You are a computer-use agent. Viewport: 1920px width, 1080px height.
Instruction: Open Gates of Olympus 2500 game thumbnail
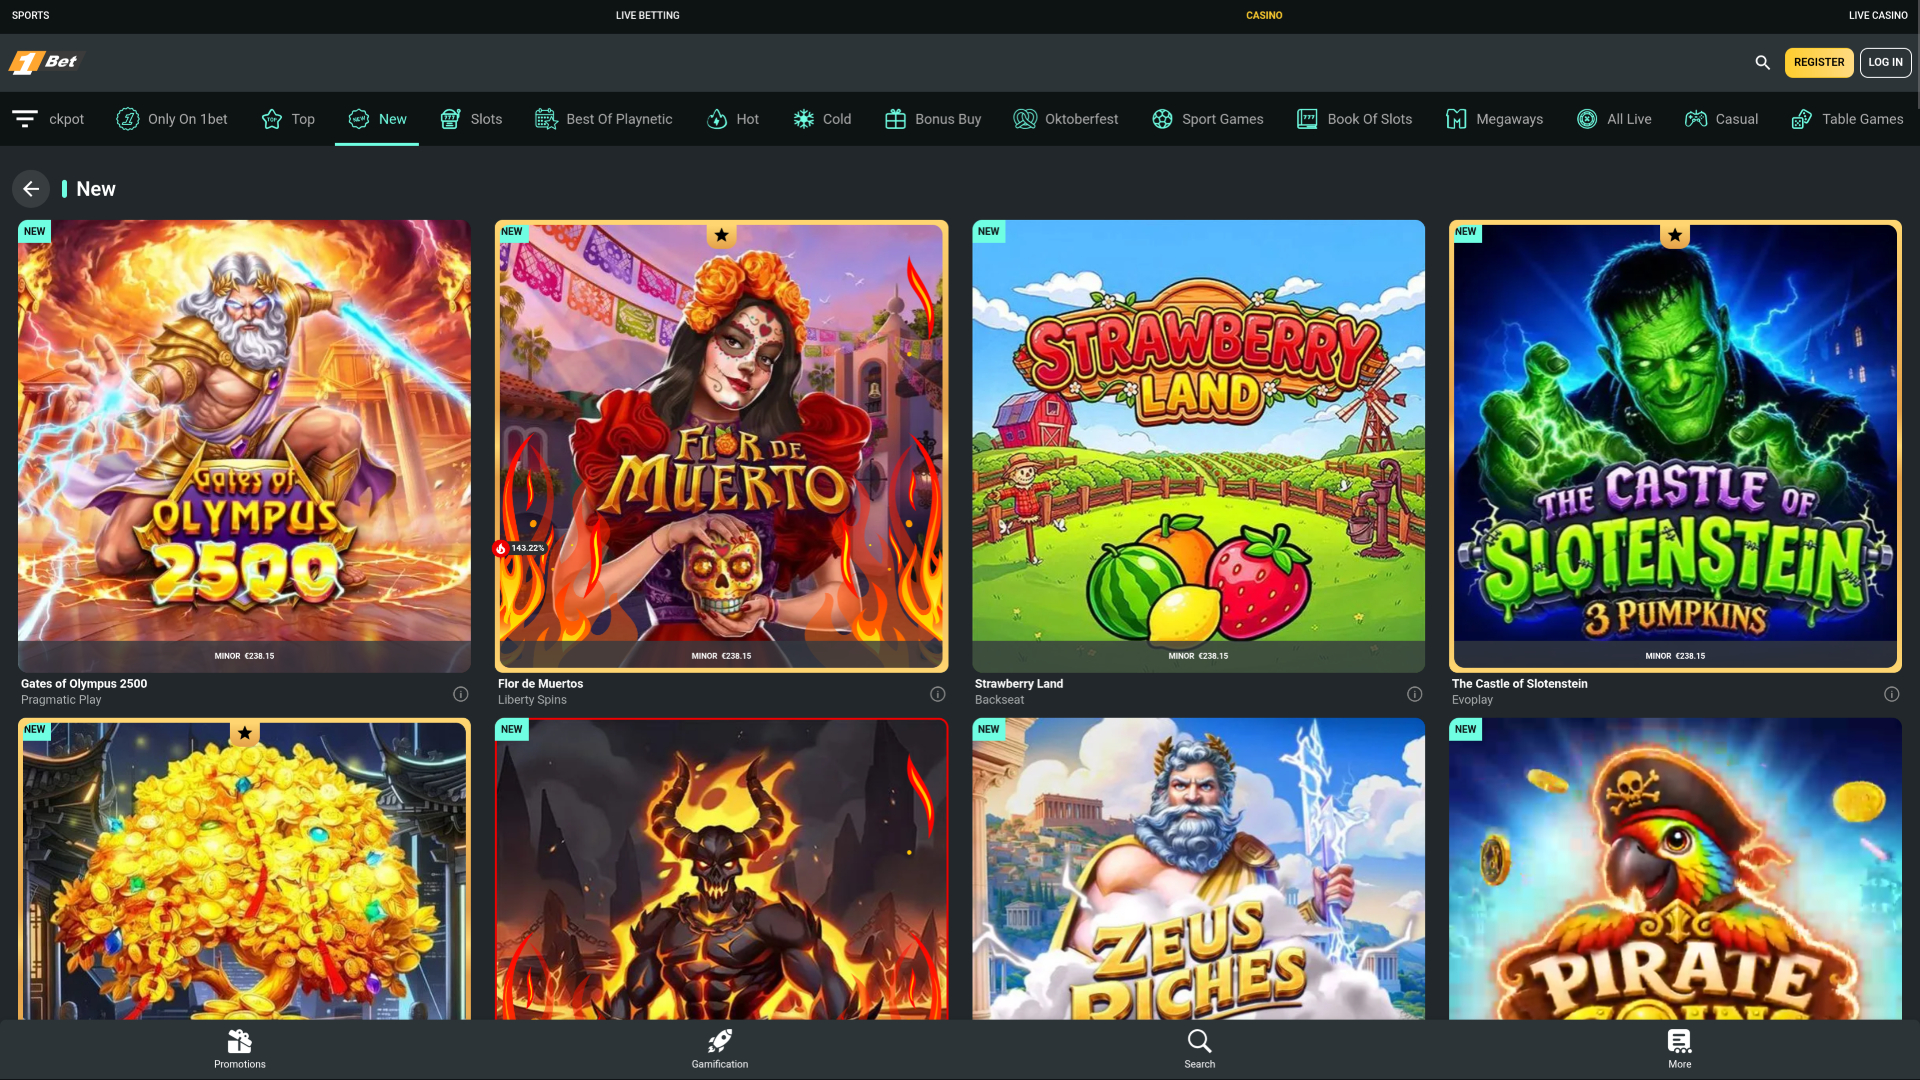pyautogui.click(x=244, y=446)
